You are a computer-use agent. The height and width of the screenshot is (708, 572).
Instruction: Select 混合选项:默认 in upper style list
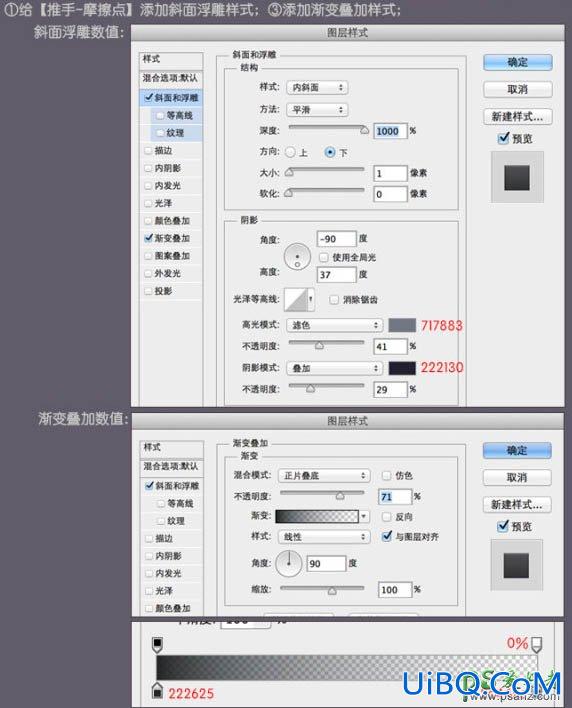(x=171, y=78)
